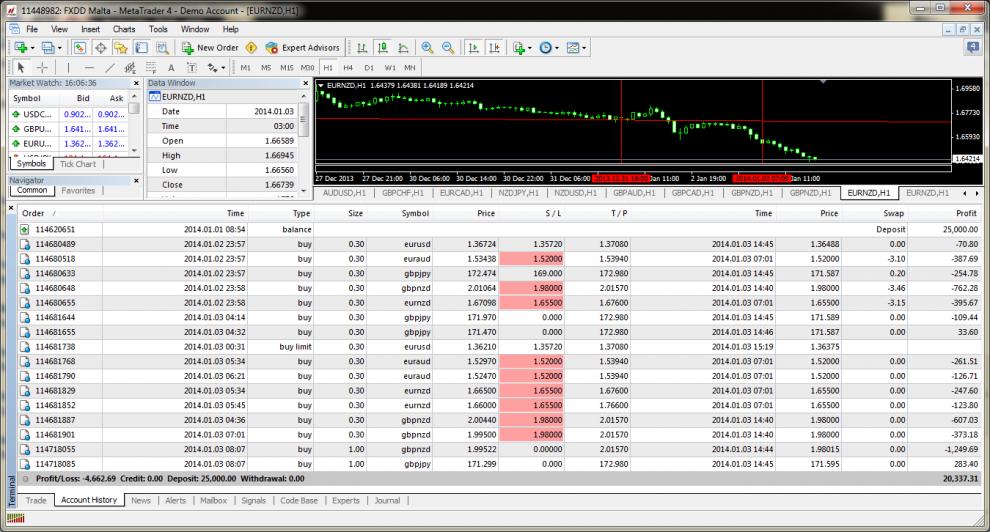Zoom out of the chart
This screenshot has width=990, height=532.
point(447,47)
